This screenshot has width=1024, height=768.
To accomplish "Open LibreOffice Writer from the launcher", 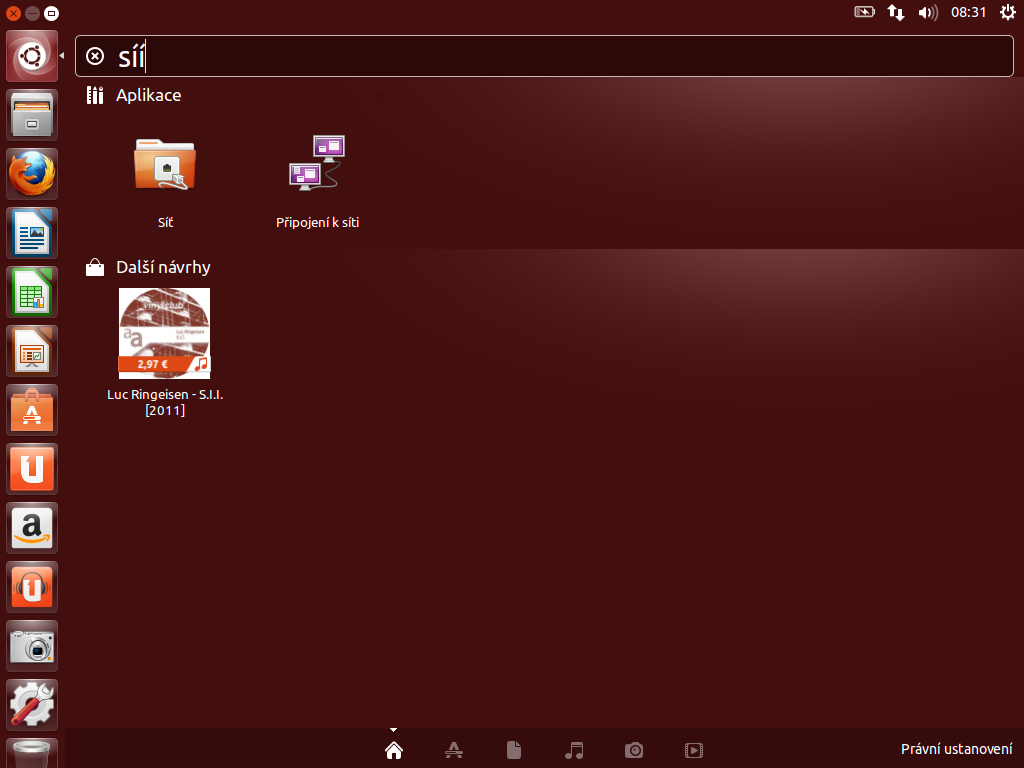I will coord(33,234).
